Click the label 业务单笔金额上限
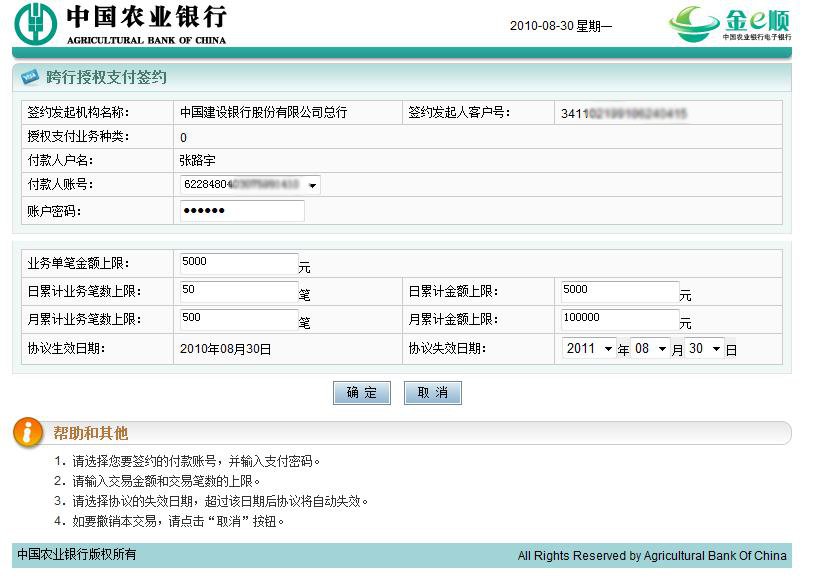This screenshot has width=829, height=585. click(78, 263)
